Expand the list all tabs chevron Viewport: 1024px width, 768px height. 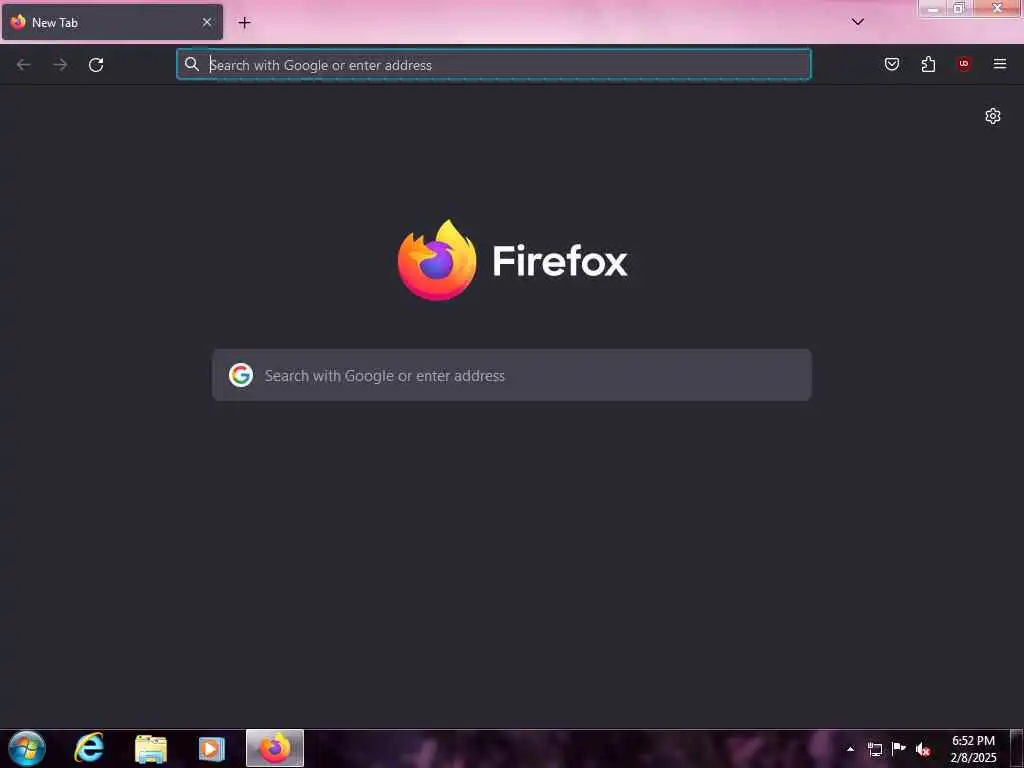tap(858, 22)
